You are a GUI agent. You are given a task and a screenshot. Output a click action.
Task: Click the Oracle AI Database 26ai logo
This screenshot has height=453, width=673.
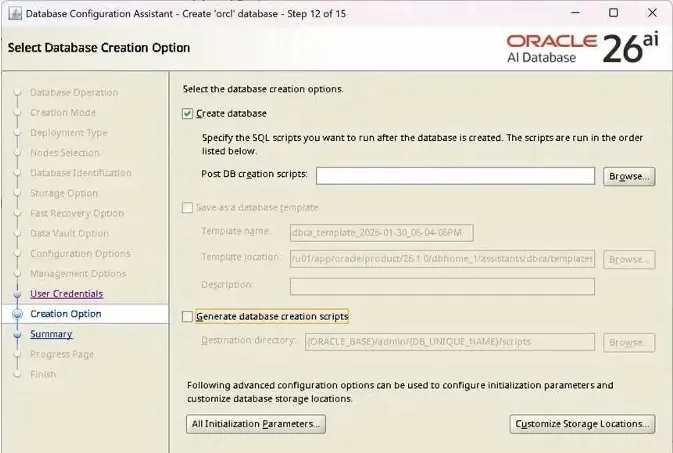tap(582, 48)
